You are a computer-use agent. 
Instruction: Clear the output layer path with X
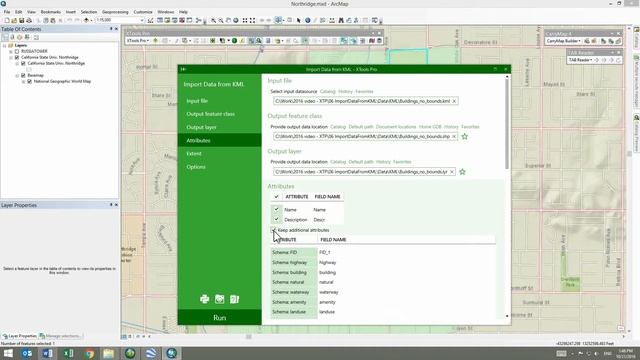451,172
